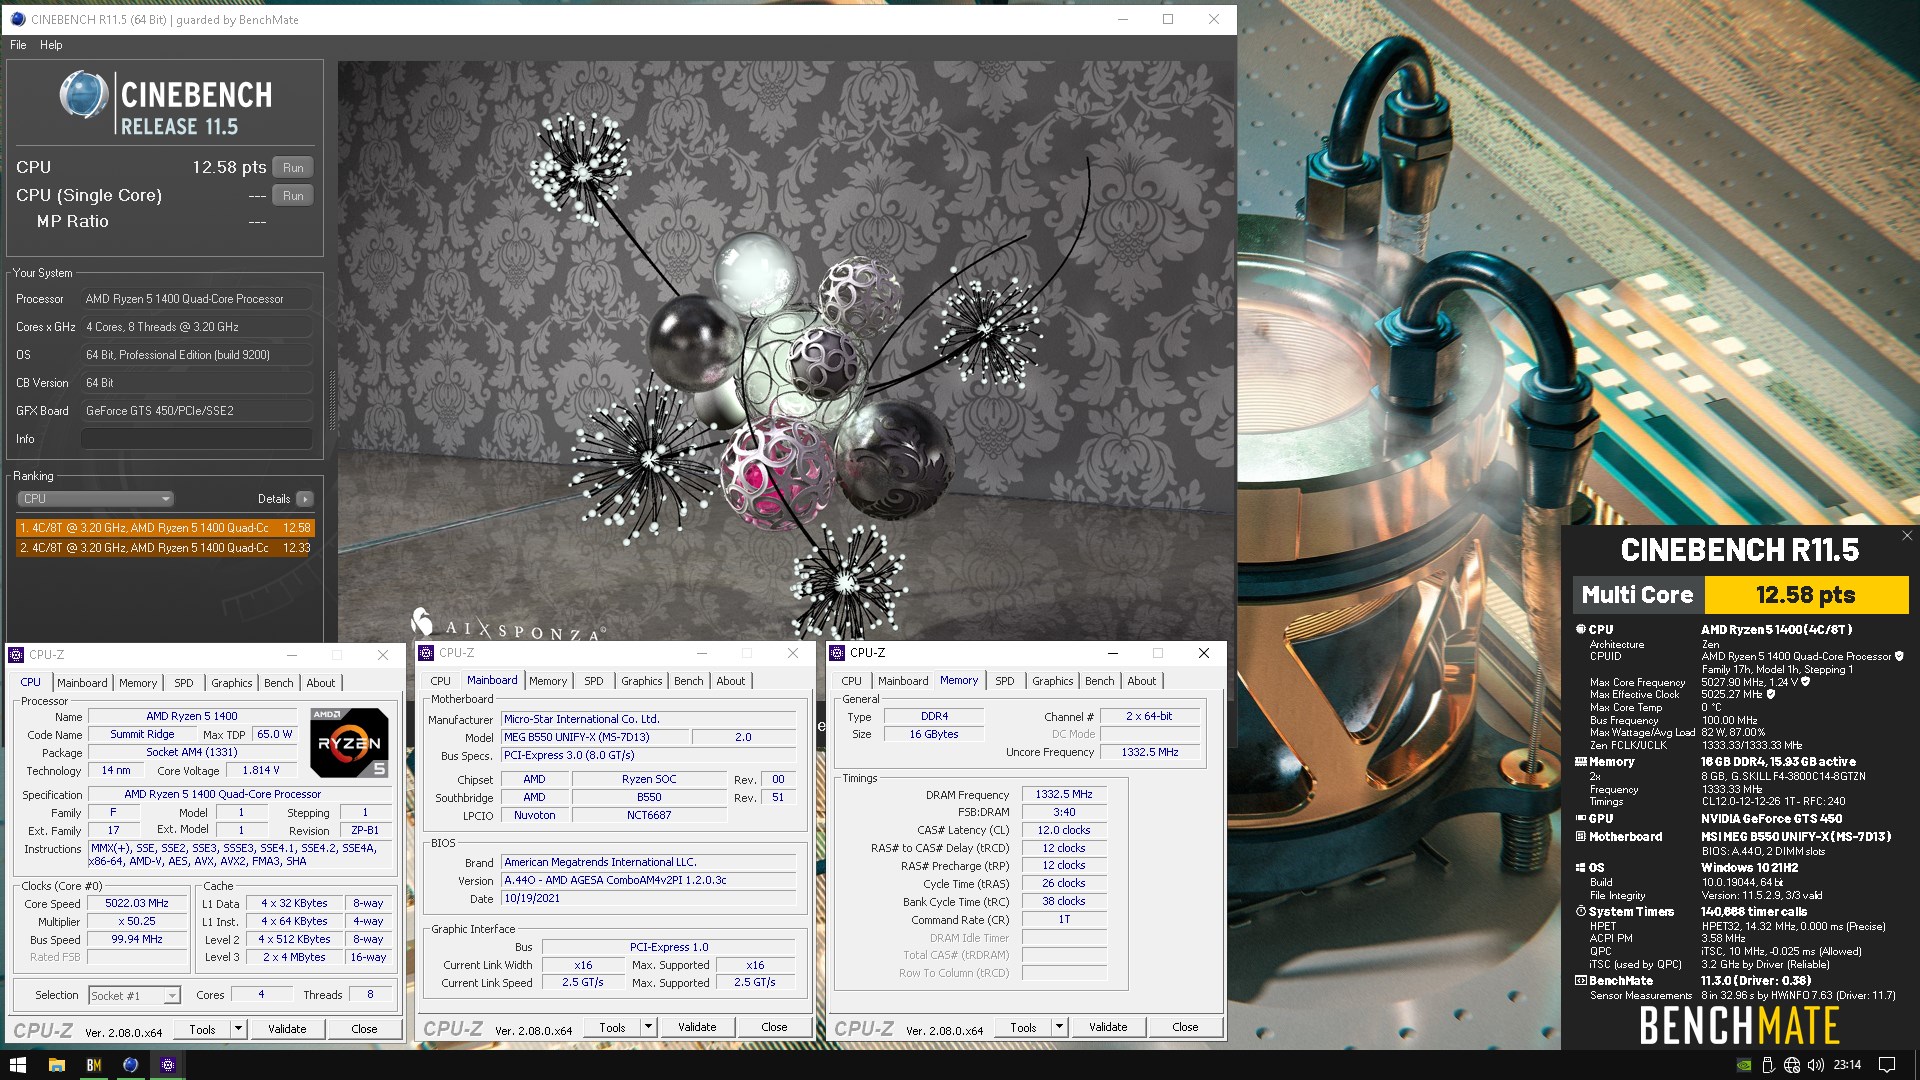Open Tools dropdown arrow in CPU-Z Memory window

[1059, 1027]
